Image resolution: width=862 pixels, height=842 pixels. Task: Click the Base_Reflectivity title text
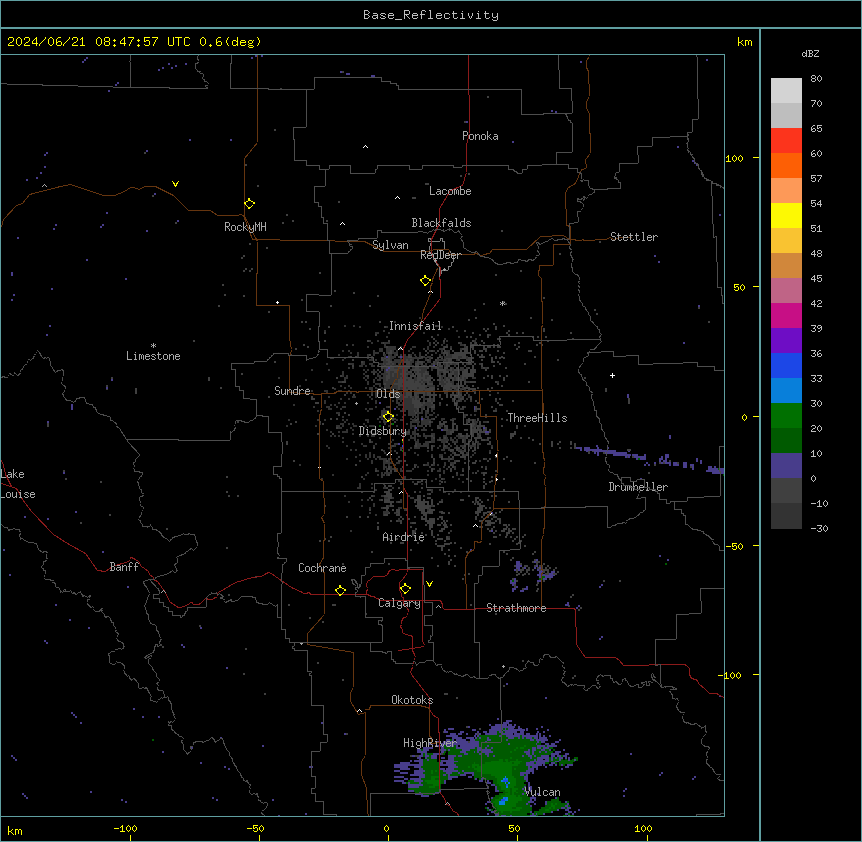pos(431,15)
